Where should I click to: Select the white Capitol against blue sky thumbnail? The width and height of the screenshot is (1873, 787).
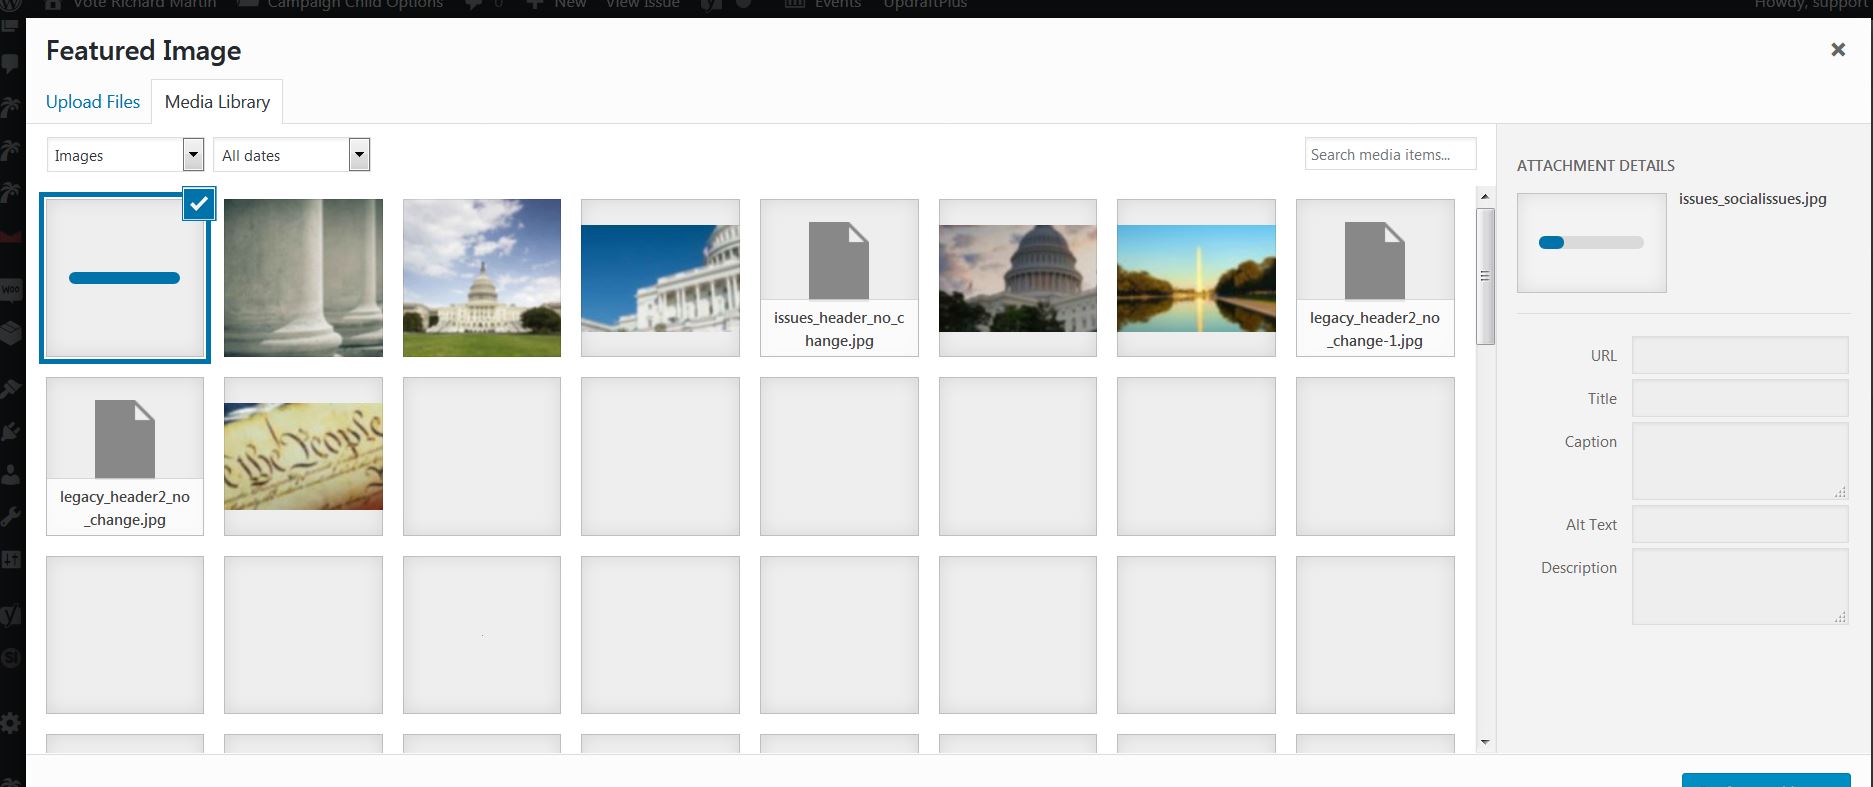coord(660,278)
